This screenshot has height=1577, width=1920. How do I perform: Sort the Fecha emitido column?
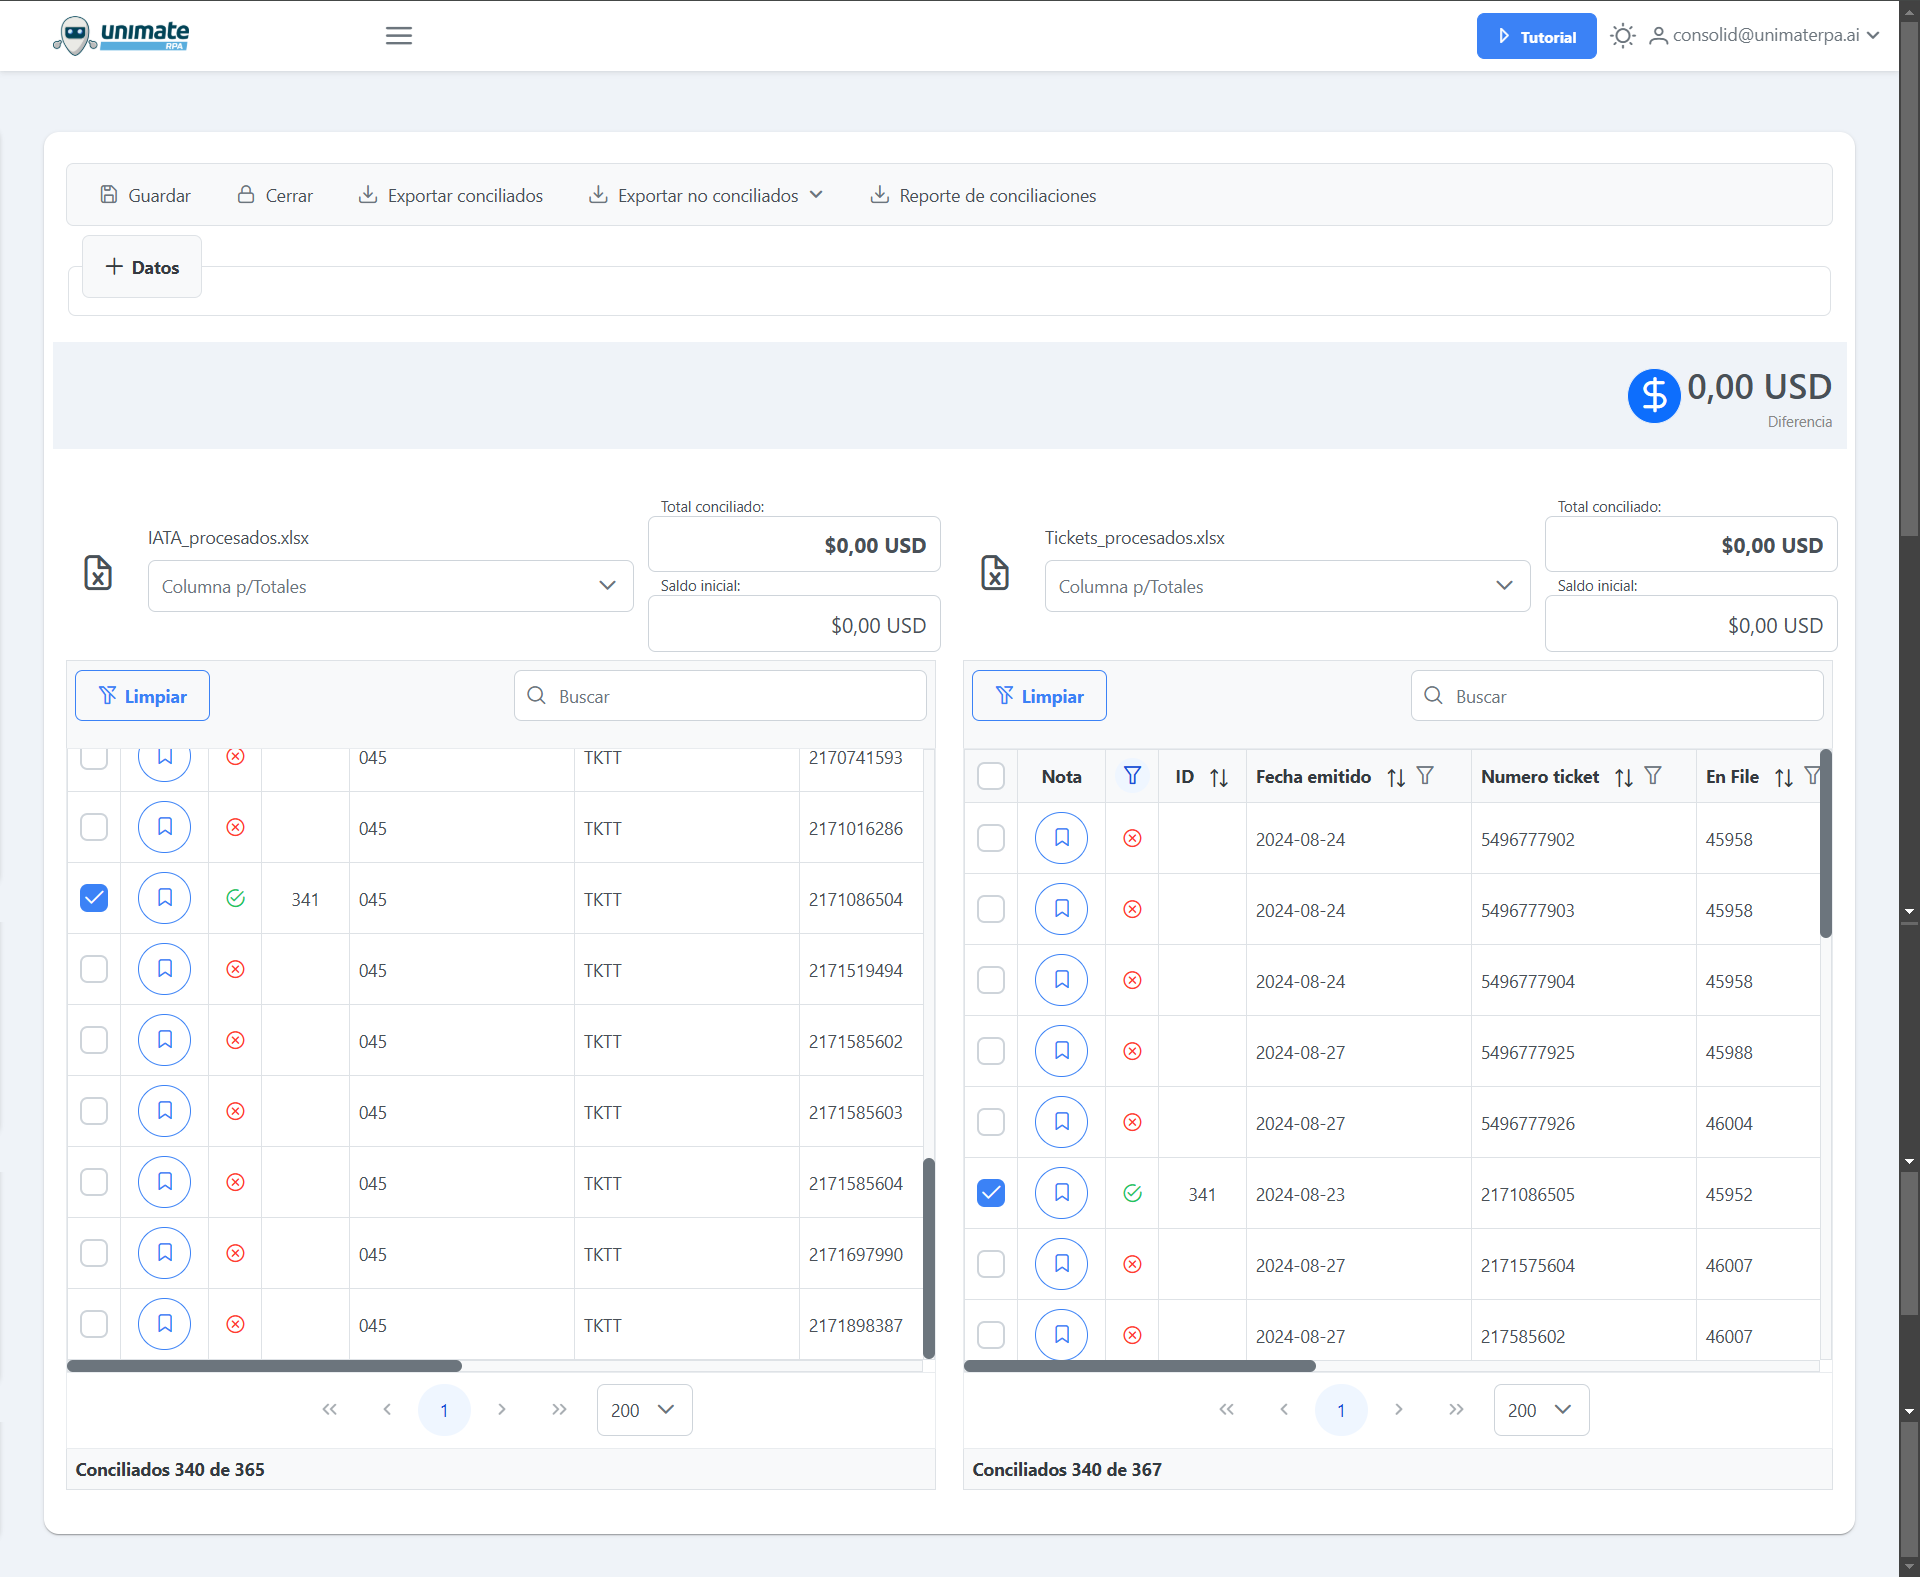tap(1397, 777)
